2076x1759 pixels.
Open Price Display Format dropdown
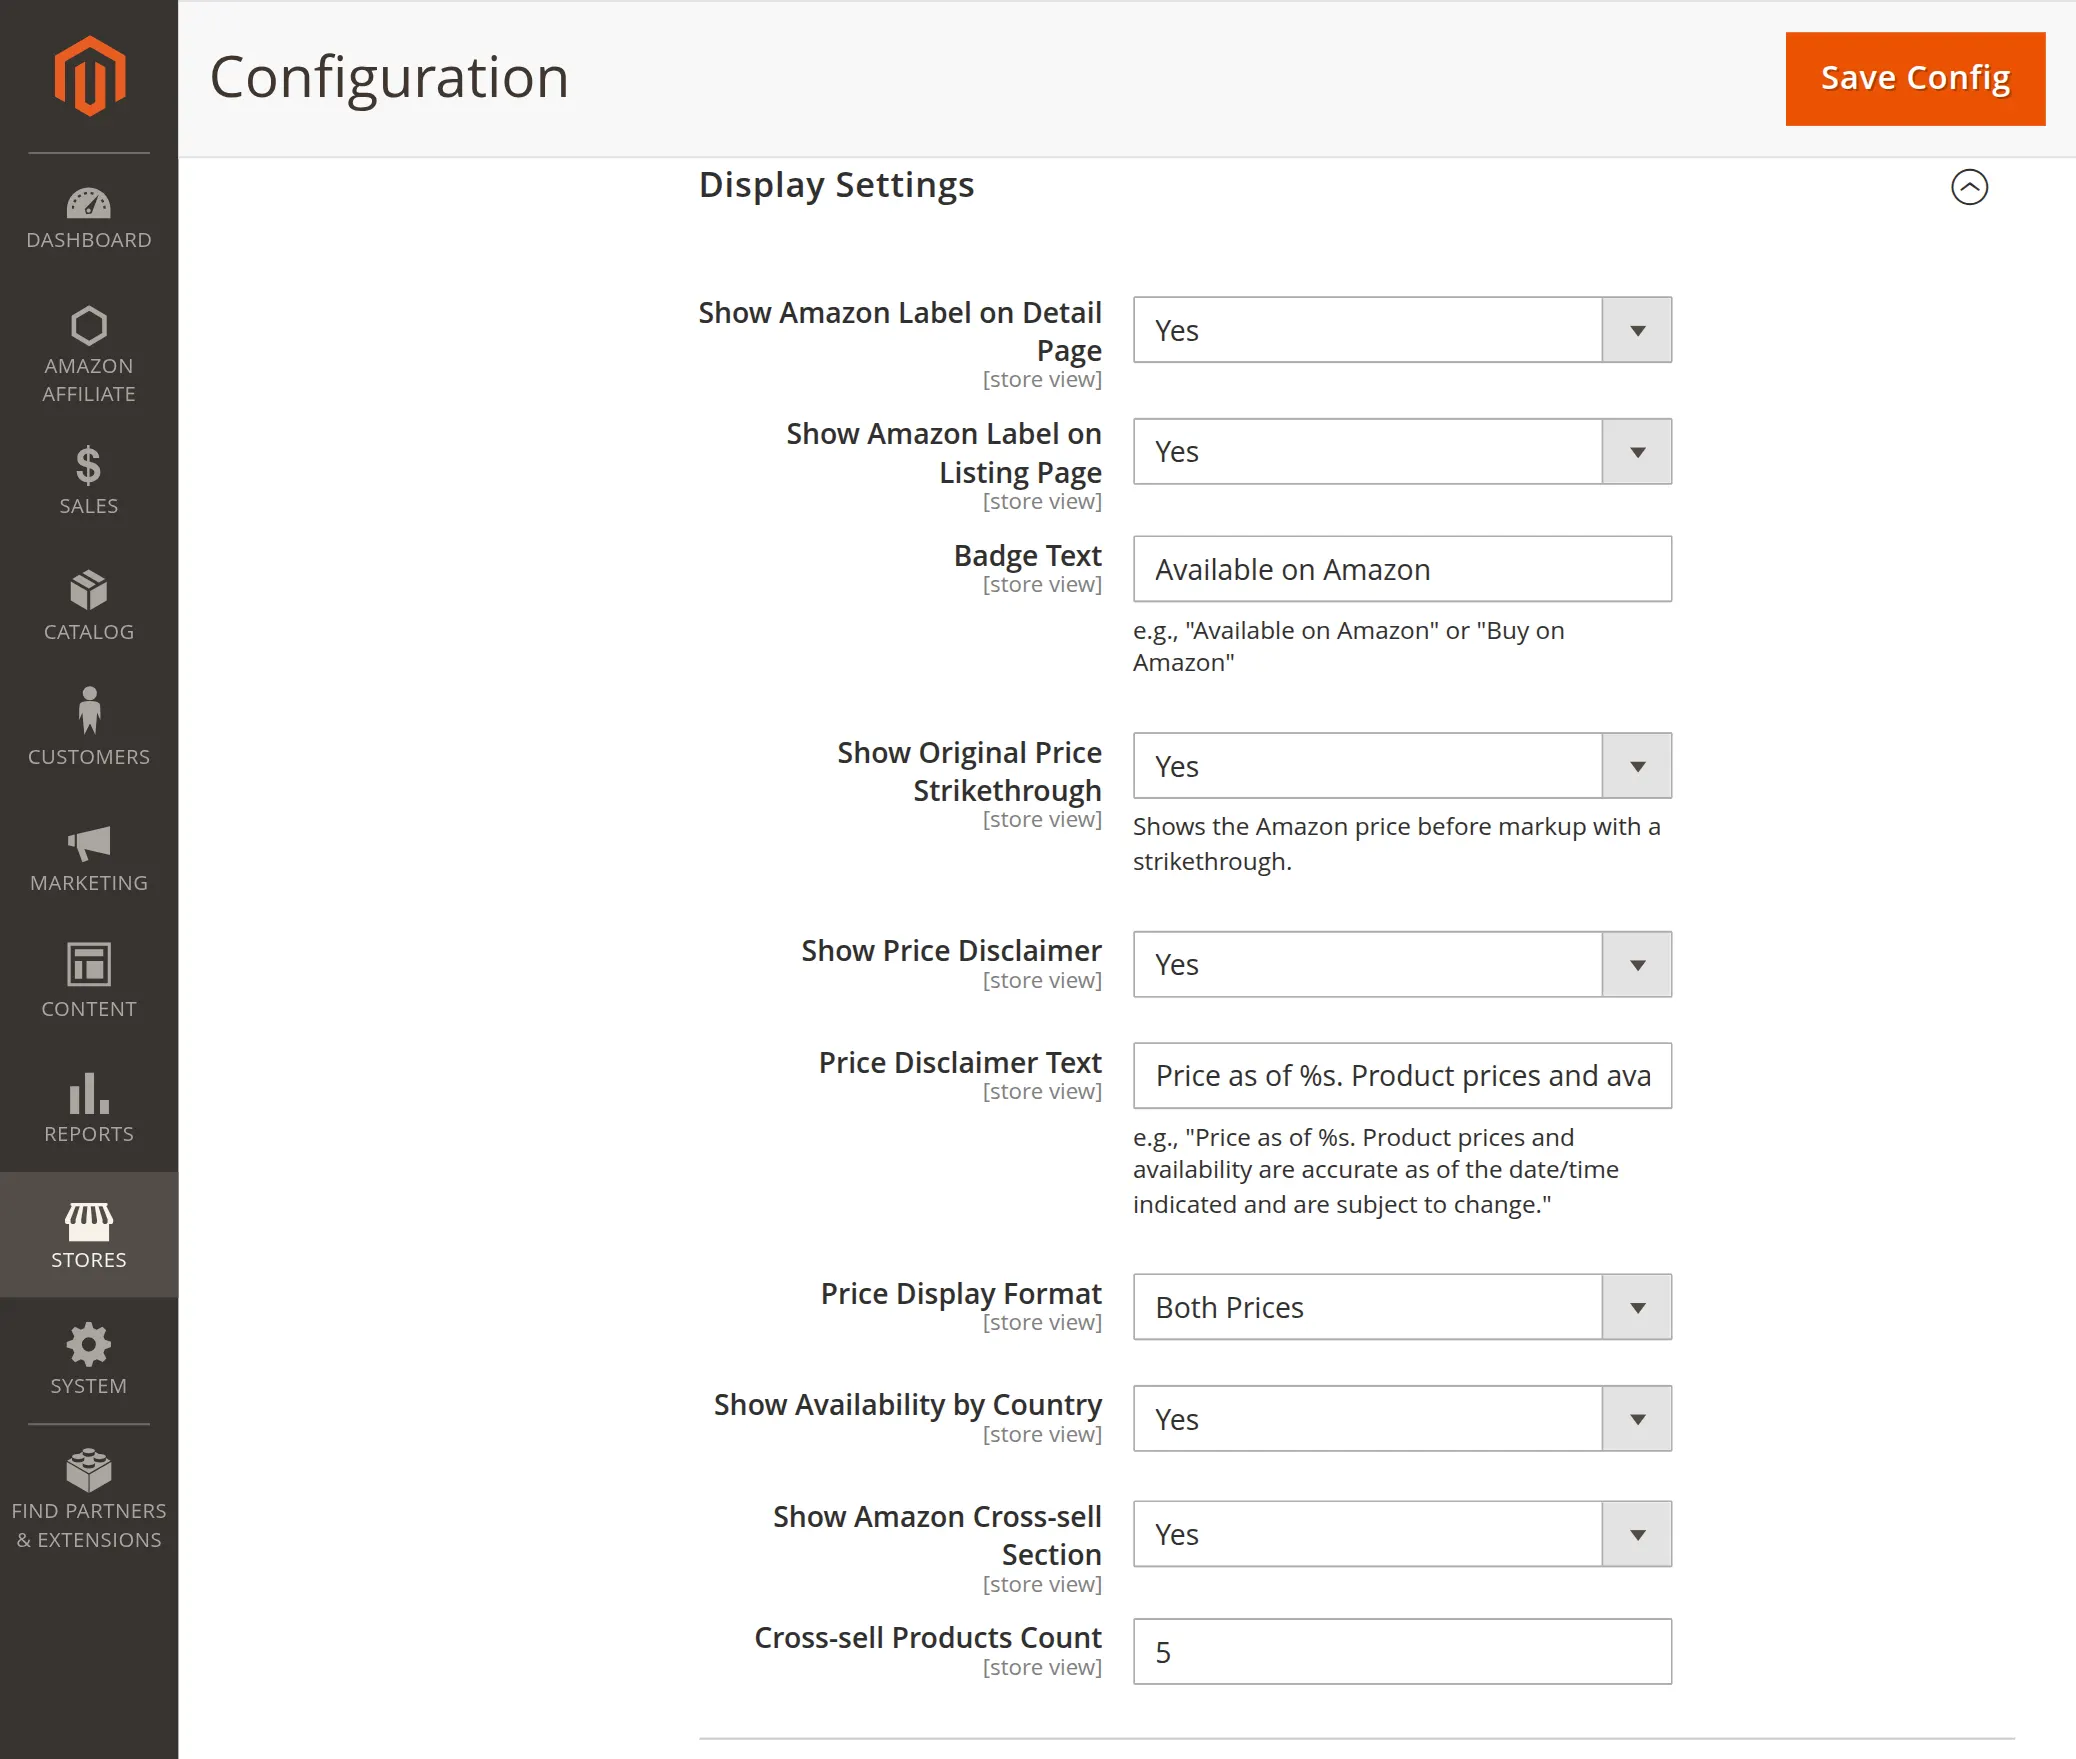coord(1402,1307)
